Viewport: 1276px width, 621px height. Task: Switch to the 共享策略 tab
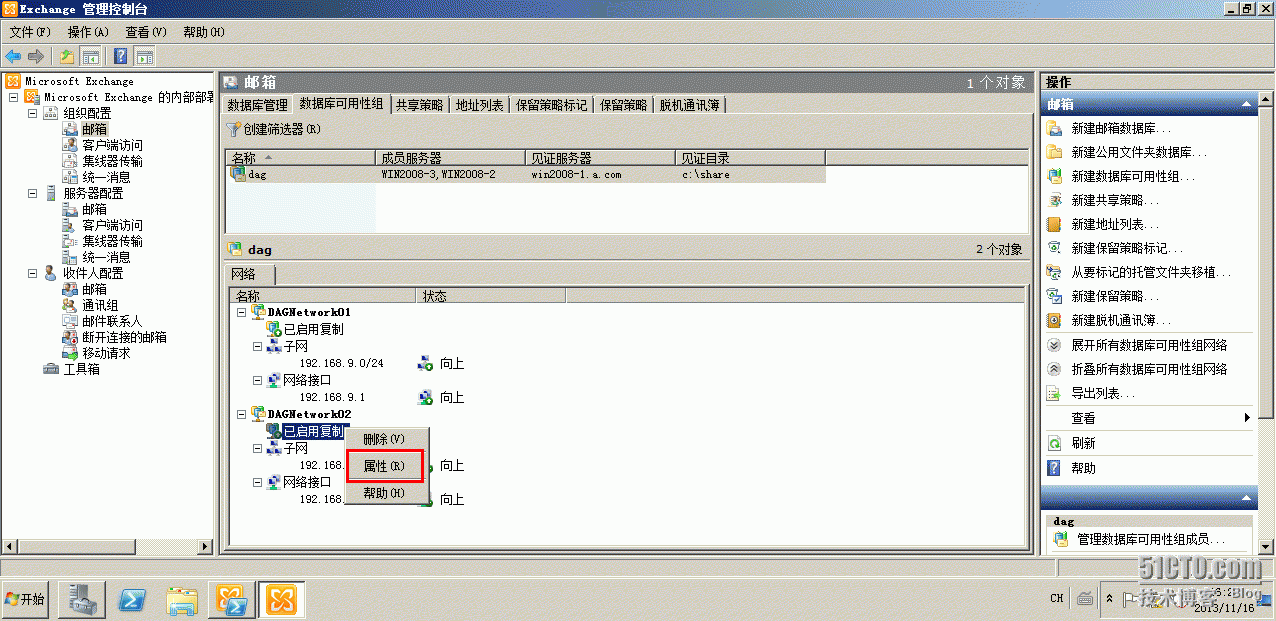click(419, 105)
